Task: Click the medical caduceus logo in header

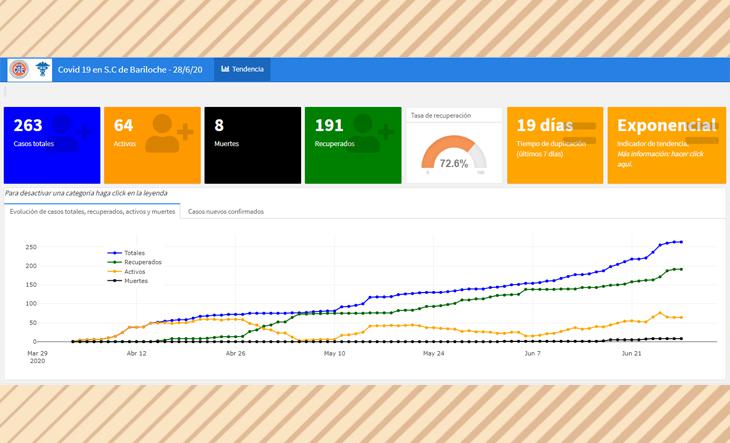Action: [x=42, y=69]
